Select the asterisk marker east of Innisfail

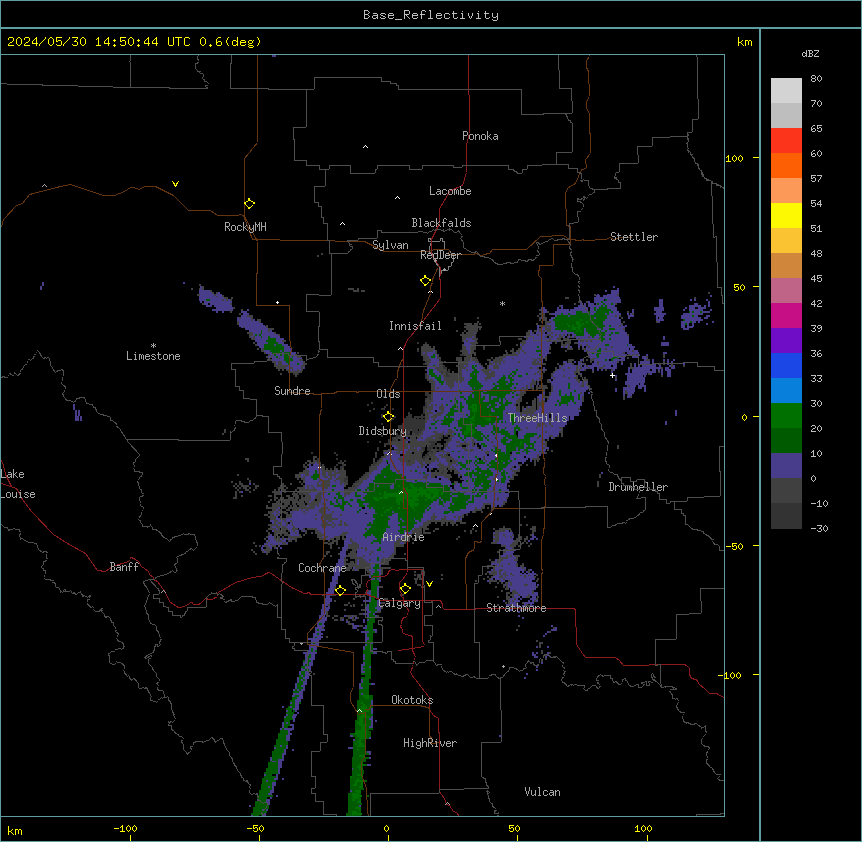502,303
